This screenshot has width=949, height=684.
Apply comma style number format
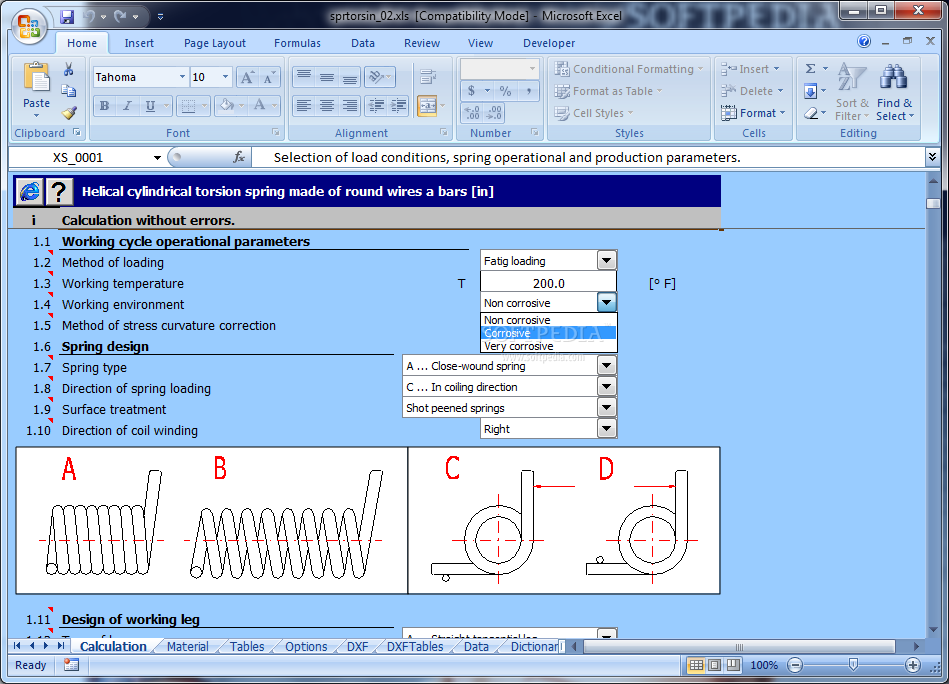[528, 91]
